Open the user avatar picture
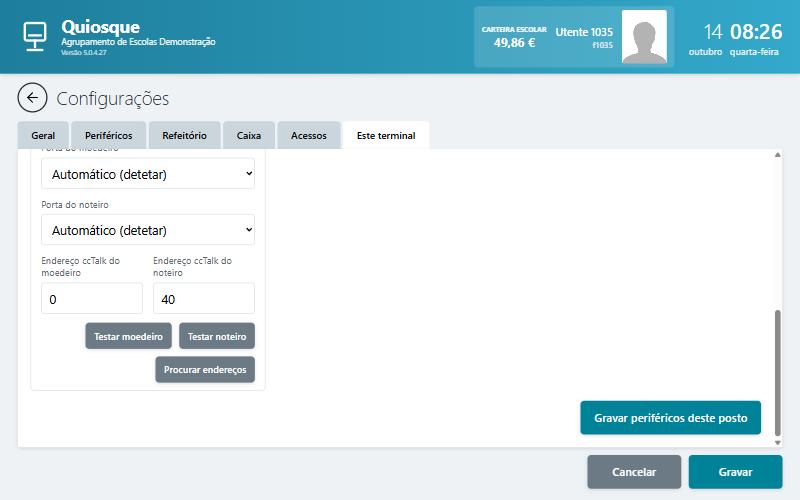 (644, 37)
